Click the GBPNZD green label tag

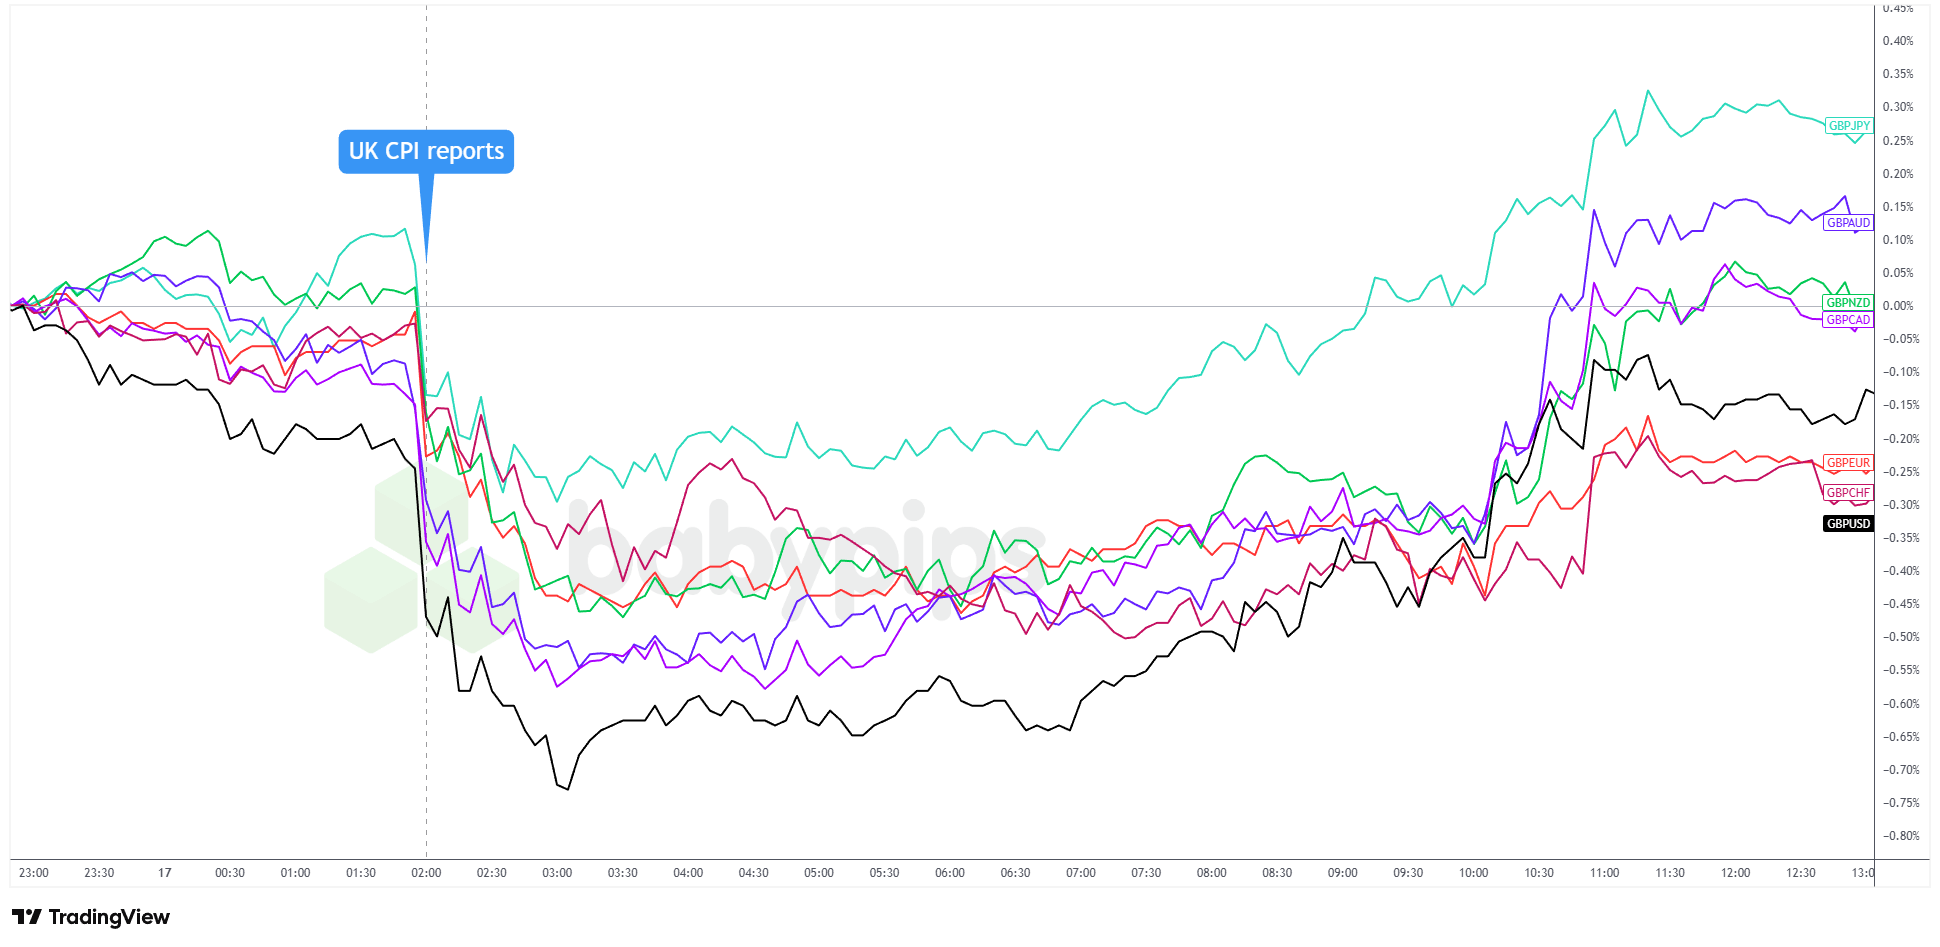coord(1848,303)
